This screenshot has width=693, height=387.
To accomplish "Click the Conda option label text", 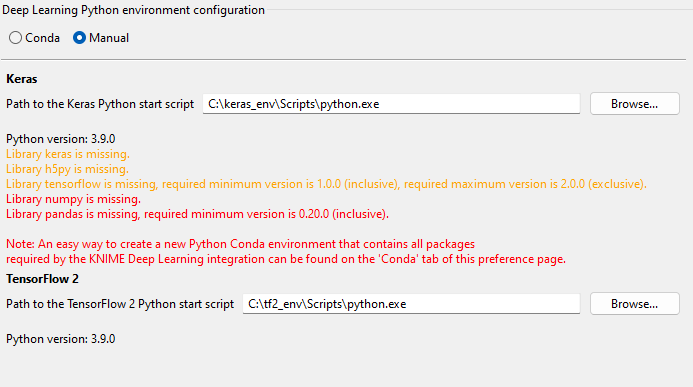I will (x=42, y=38).
